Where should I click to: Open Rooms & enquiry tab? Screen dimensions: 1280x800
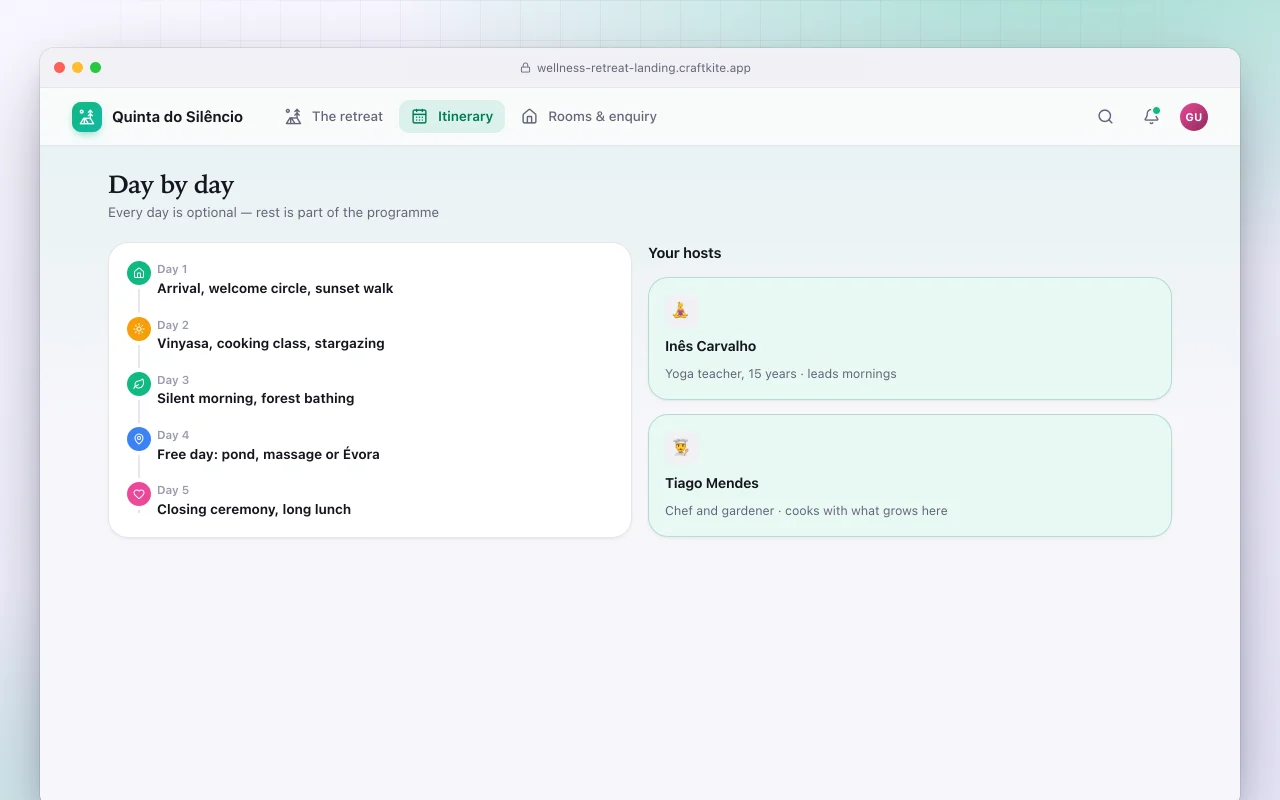tap(589, 117)
